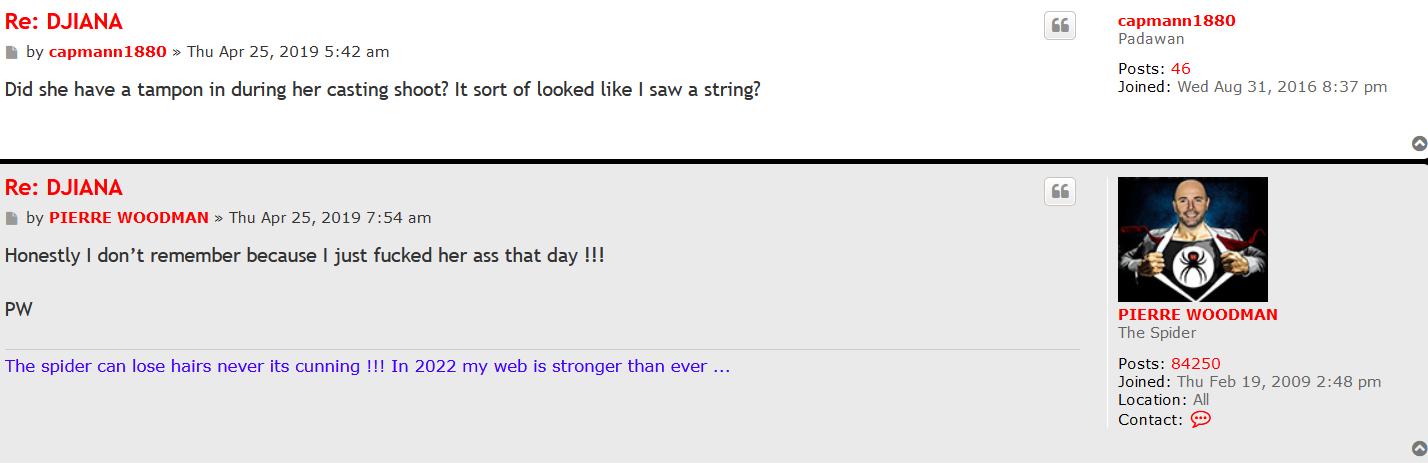This screenshot has height=463, width=1428.
Task: Click the back-to-top arrow under the second post
Action: (x=1418, y=448)
